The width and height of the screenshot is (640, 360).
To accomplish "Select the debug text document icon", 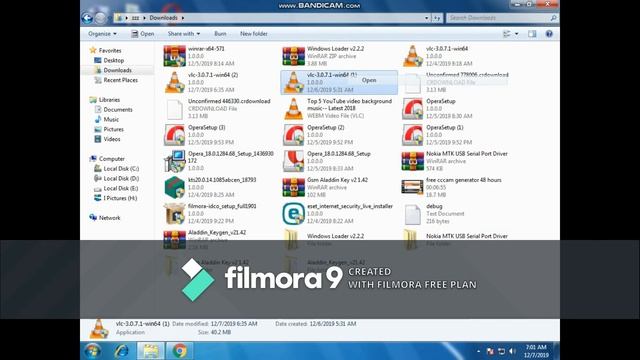I will pyautogui.click(x=413, y=213).
